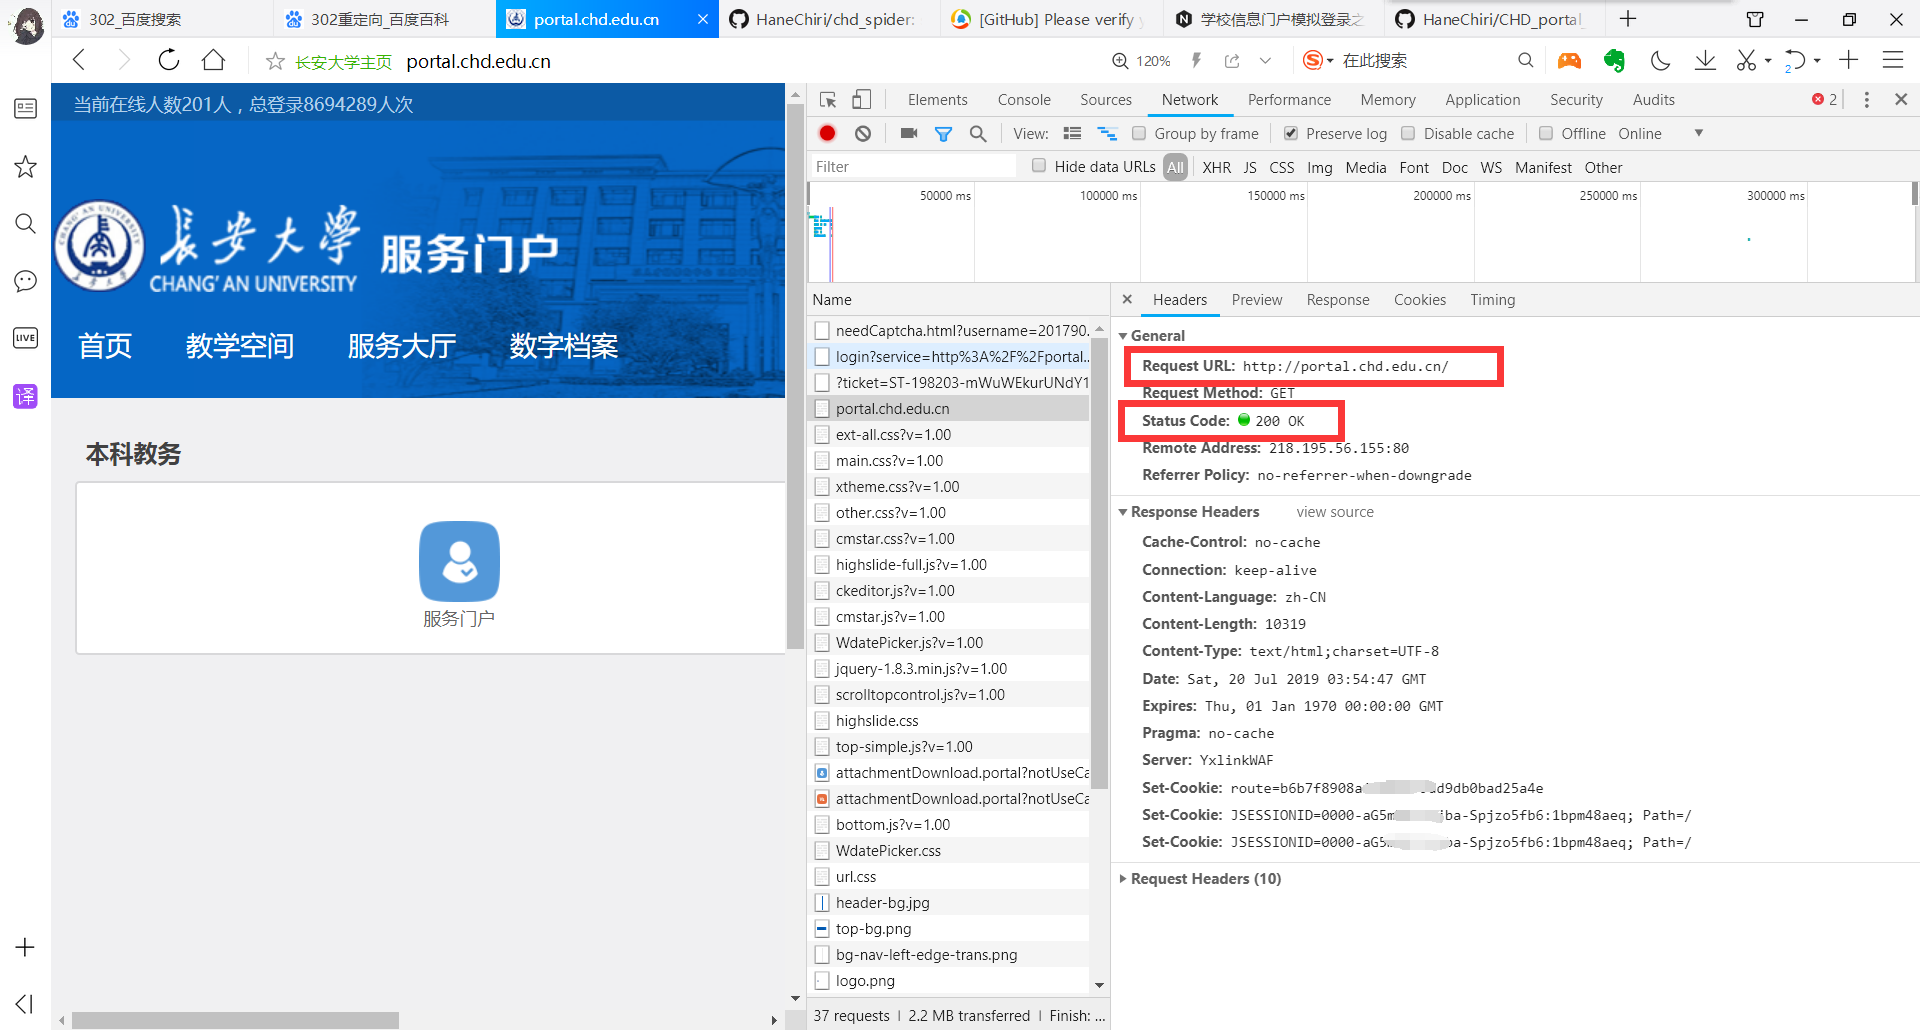
Task: Reload the current page
Action: [x=169, y=61]
